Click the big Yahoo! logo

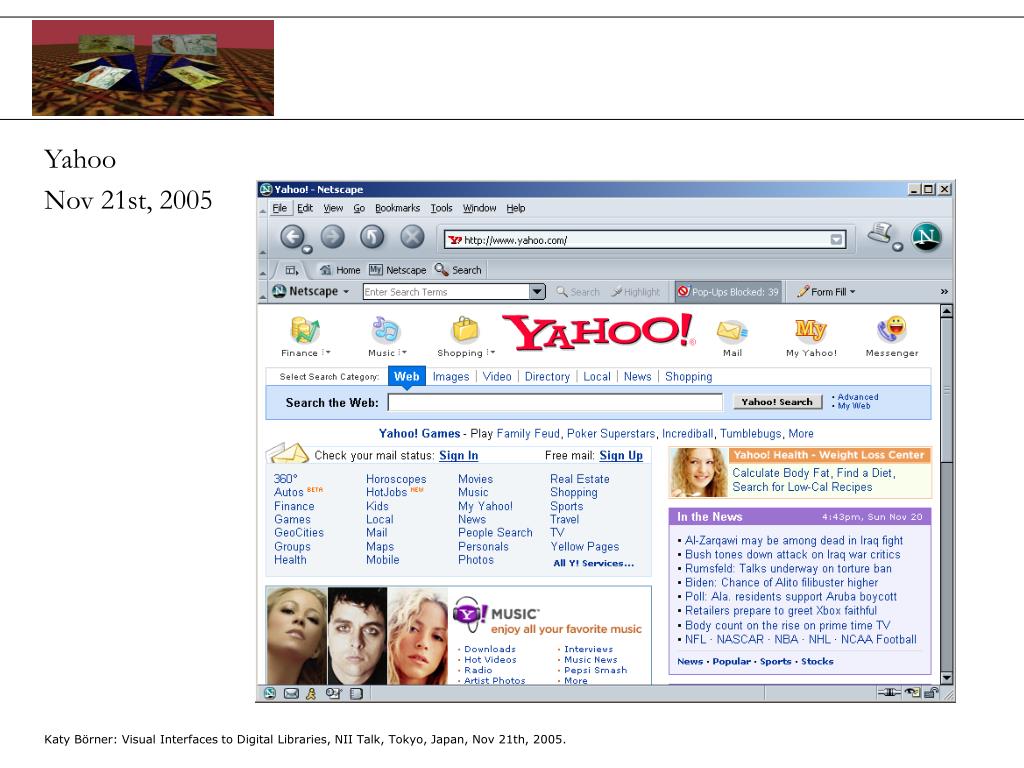click(598, 331)
